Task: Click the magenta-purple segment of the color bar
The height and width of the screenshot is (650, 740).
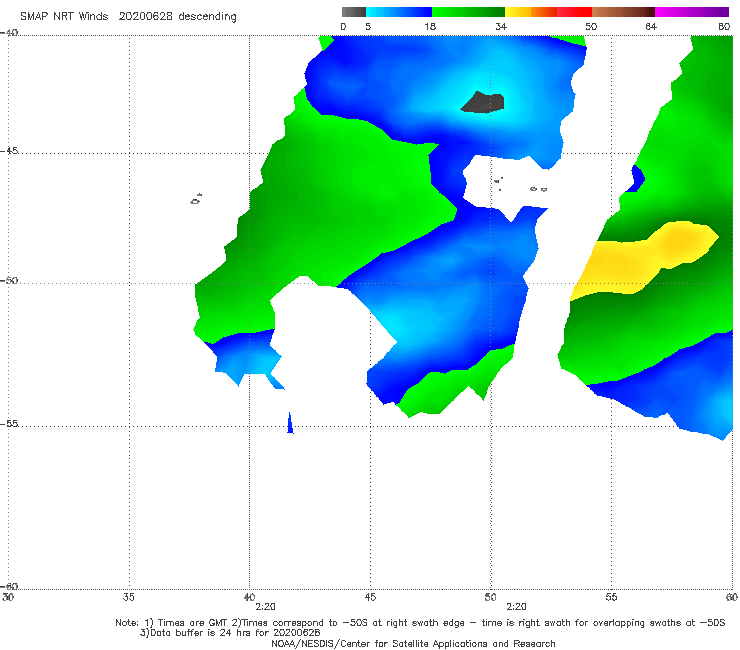Action: pos(692,12)
